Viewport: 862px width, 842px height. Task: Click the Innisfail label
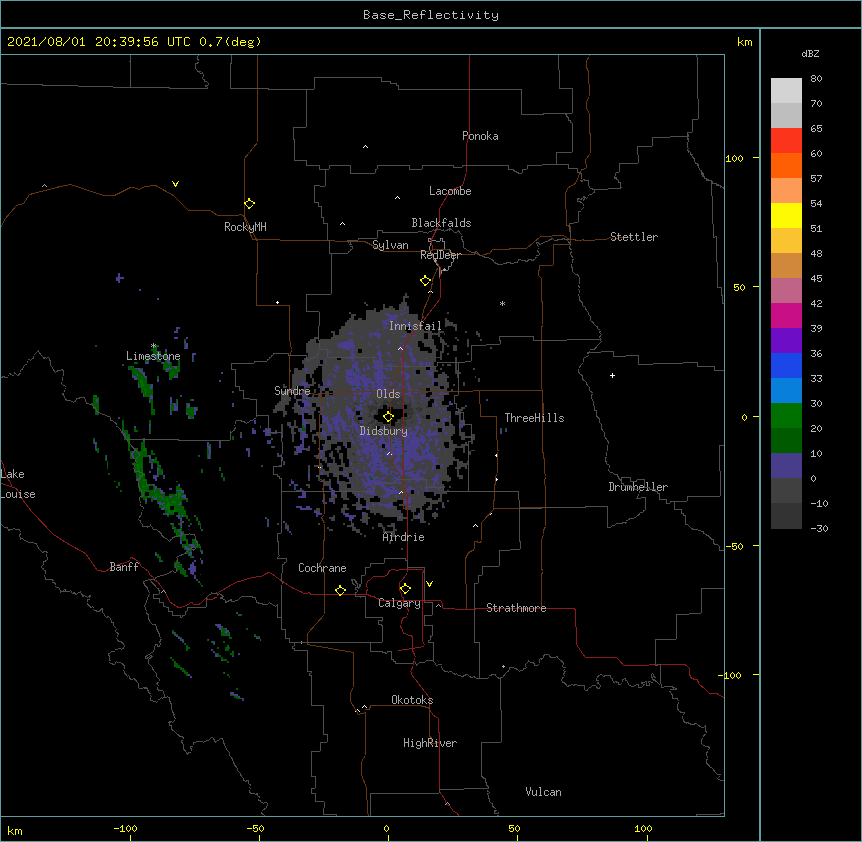(415, 326)
